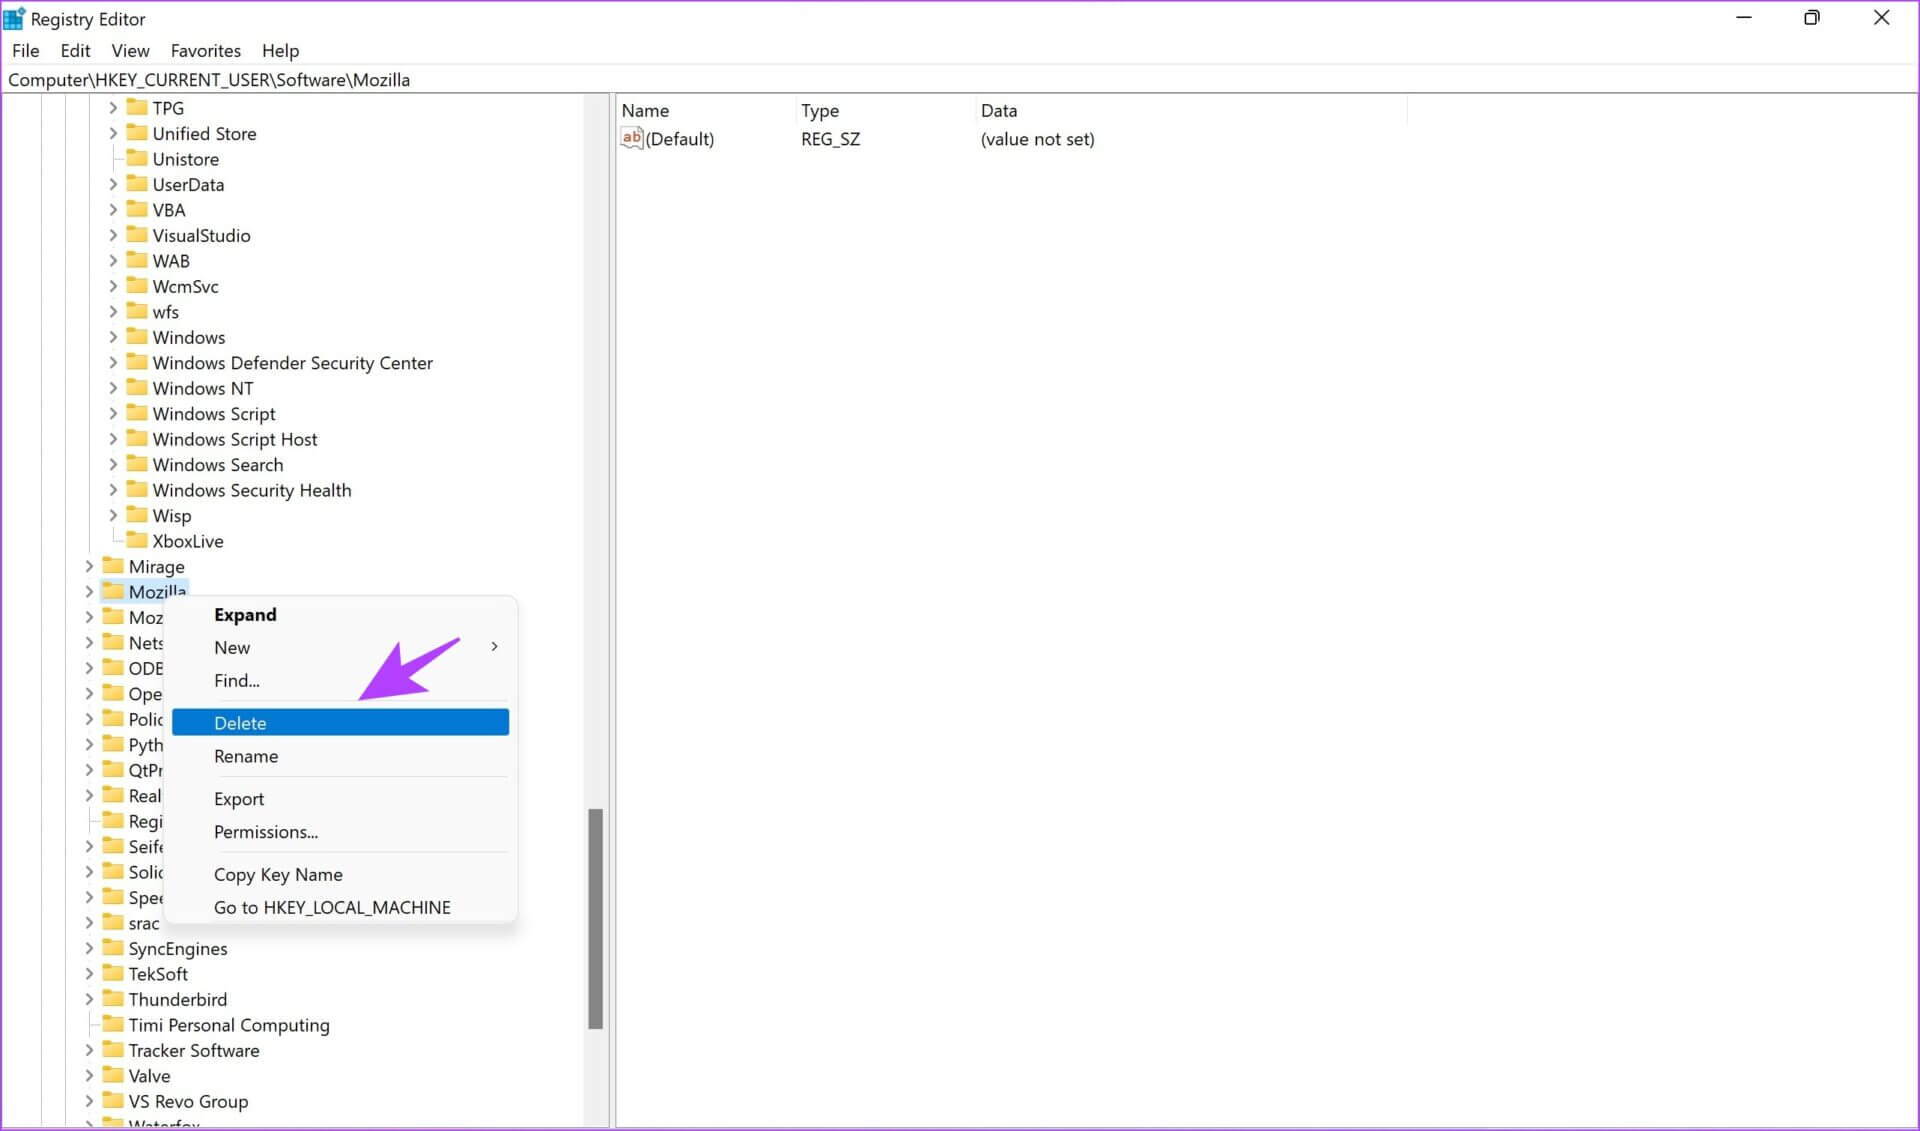Expand the Windows NT folder
This screenshot has width=1920, height=1131.
coord(114,388)
